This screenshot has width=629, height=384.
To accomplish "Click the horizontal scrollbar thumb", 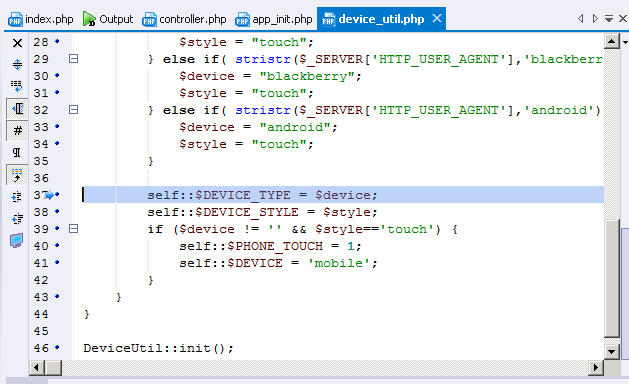I will (53, 367).
